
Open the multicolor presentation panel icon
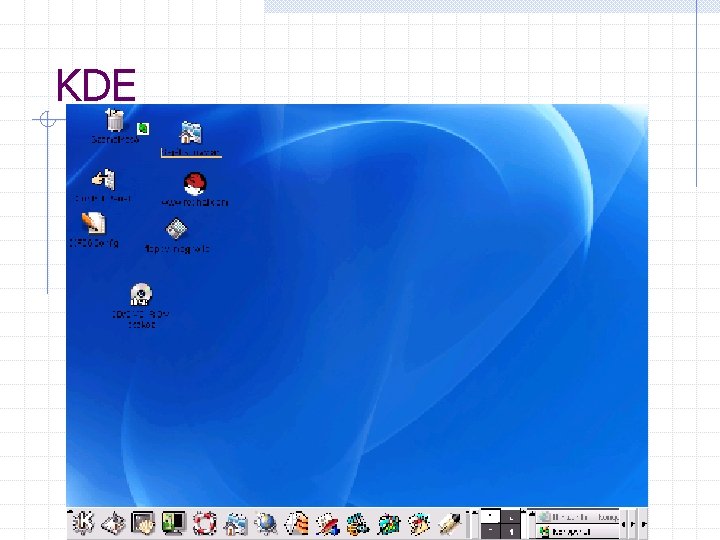[x=419, y=523]
